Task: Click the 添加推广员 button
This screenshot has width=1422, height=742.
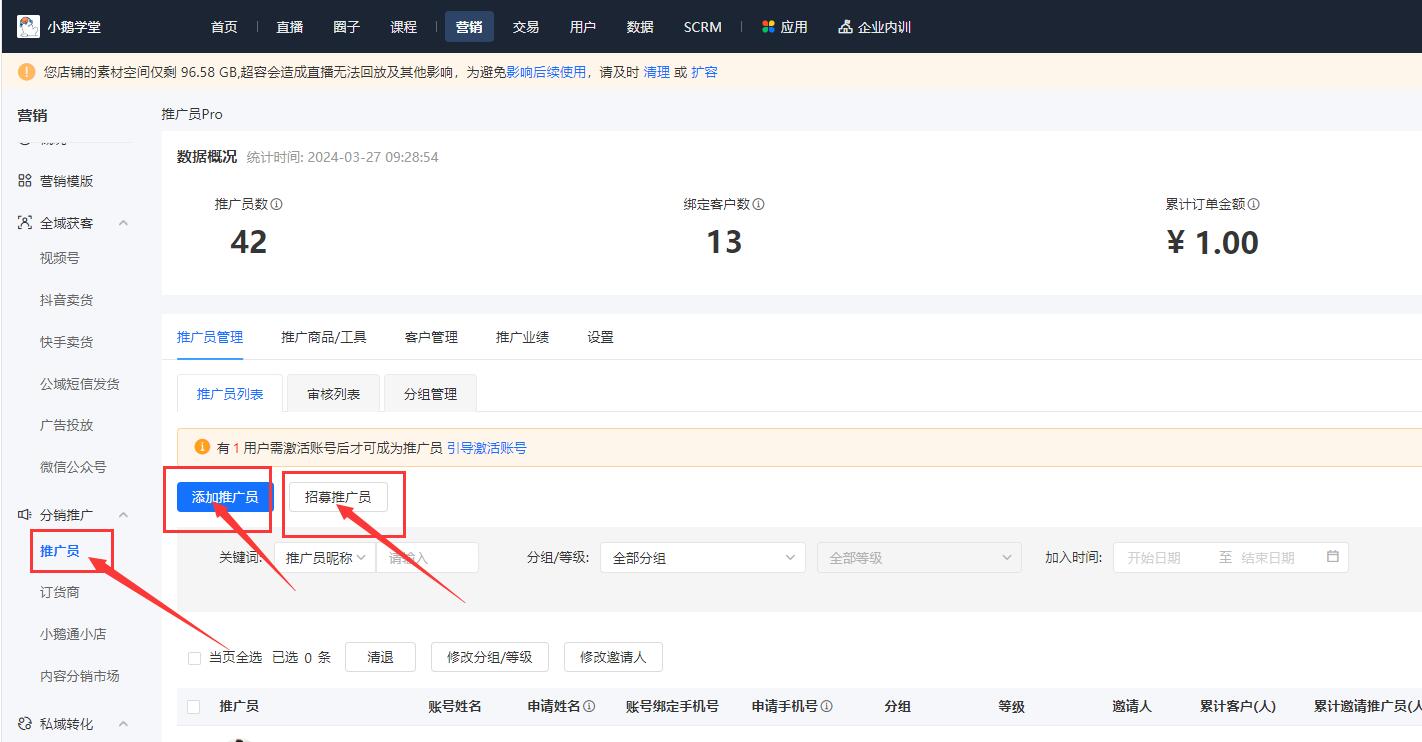Action: click(x=225, y=497)
